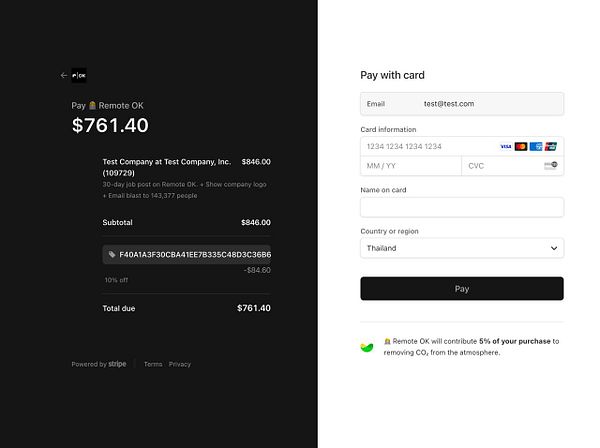The image size is (600, 448).
Task: Click the Powered by Stripe link
Action: tap(99, 364)
